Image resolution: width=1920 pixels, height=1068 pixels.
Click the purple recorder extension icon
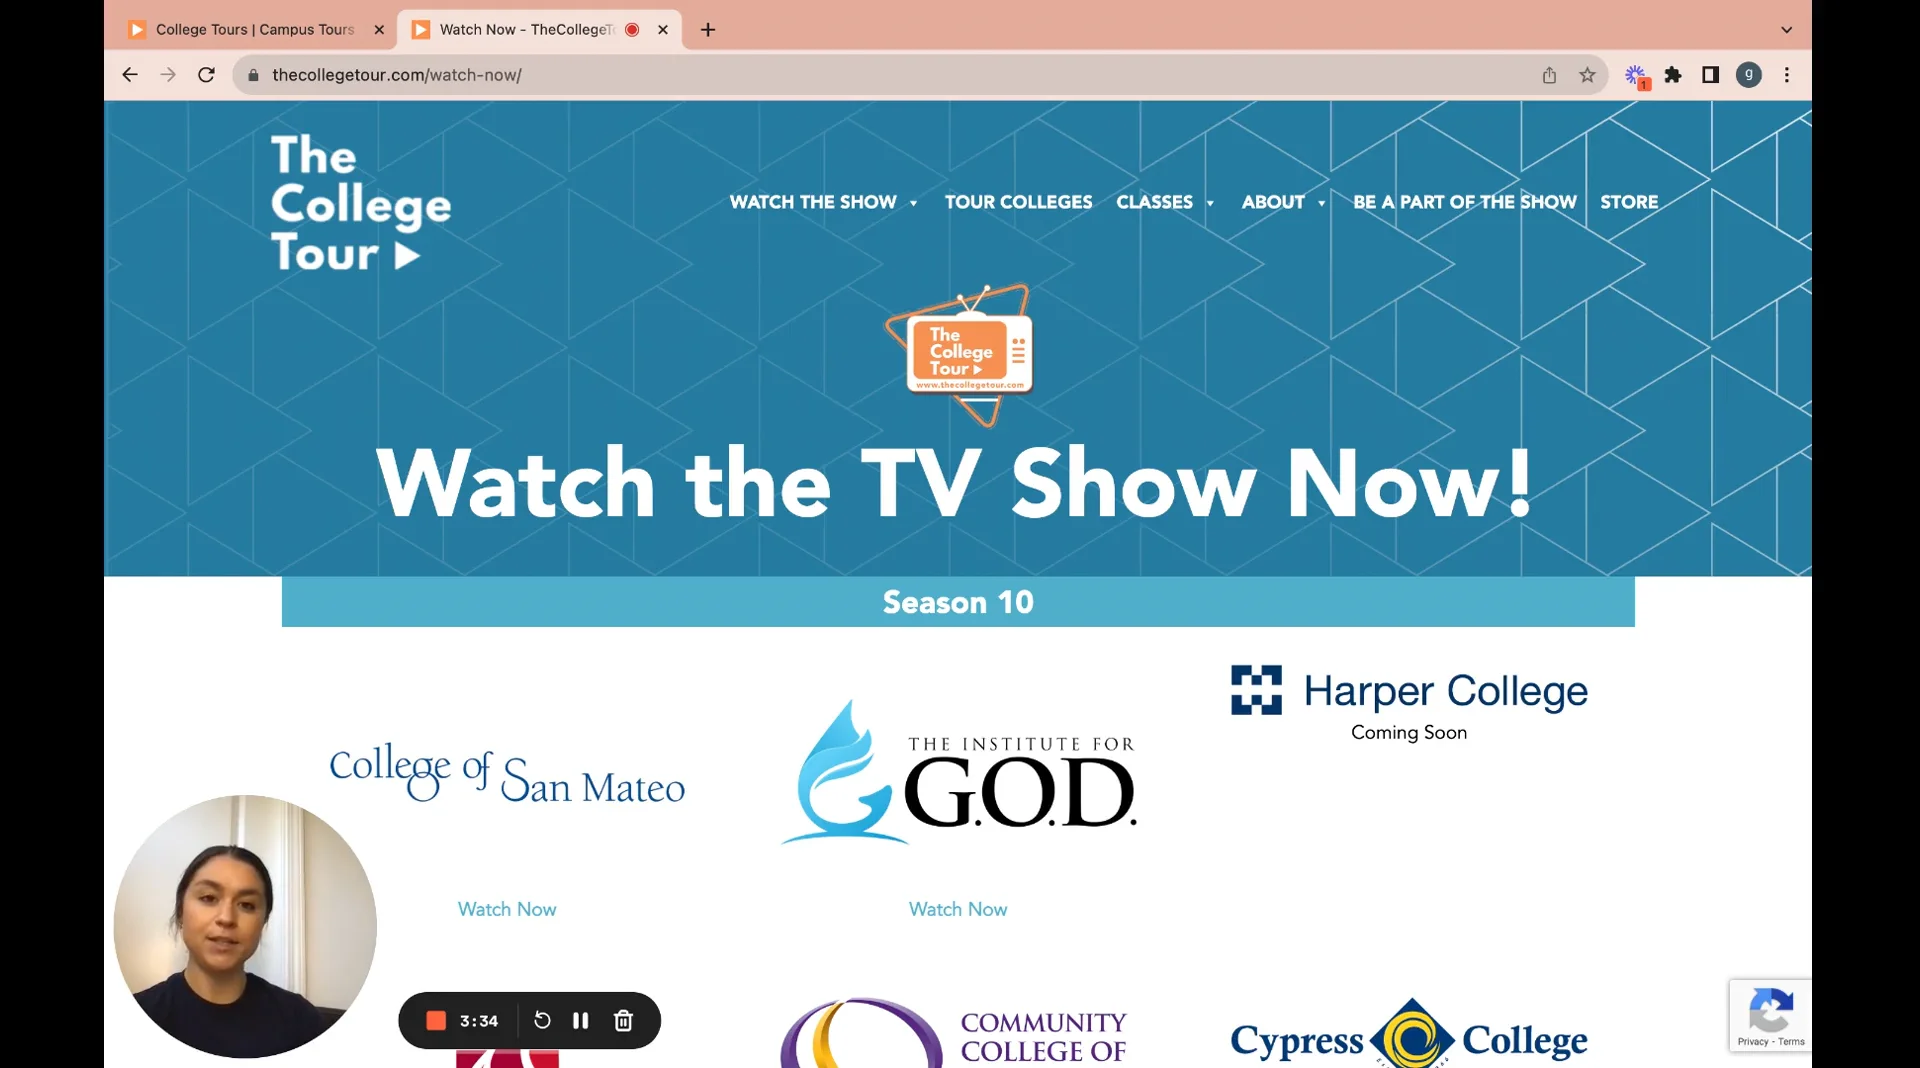(x=1636, y=76)
